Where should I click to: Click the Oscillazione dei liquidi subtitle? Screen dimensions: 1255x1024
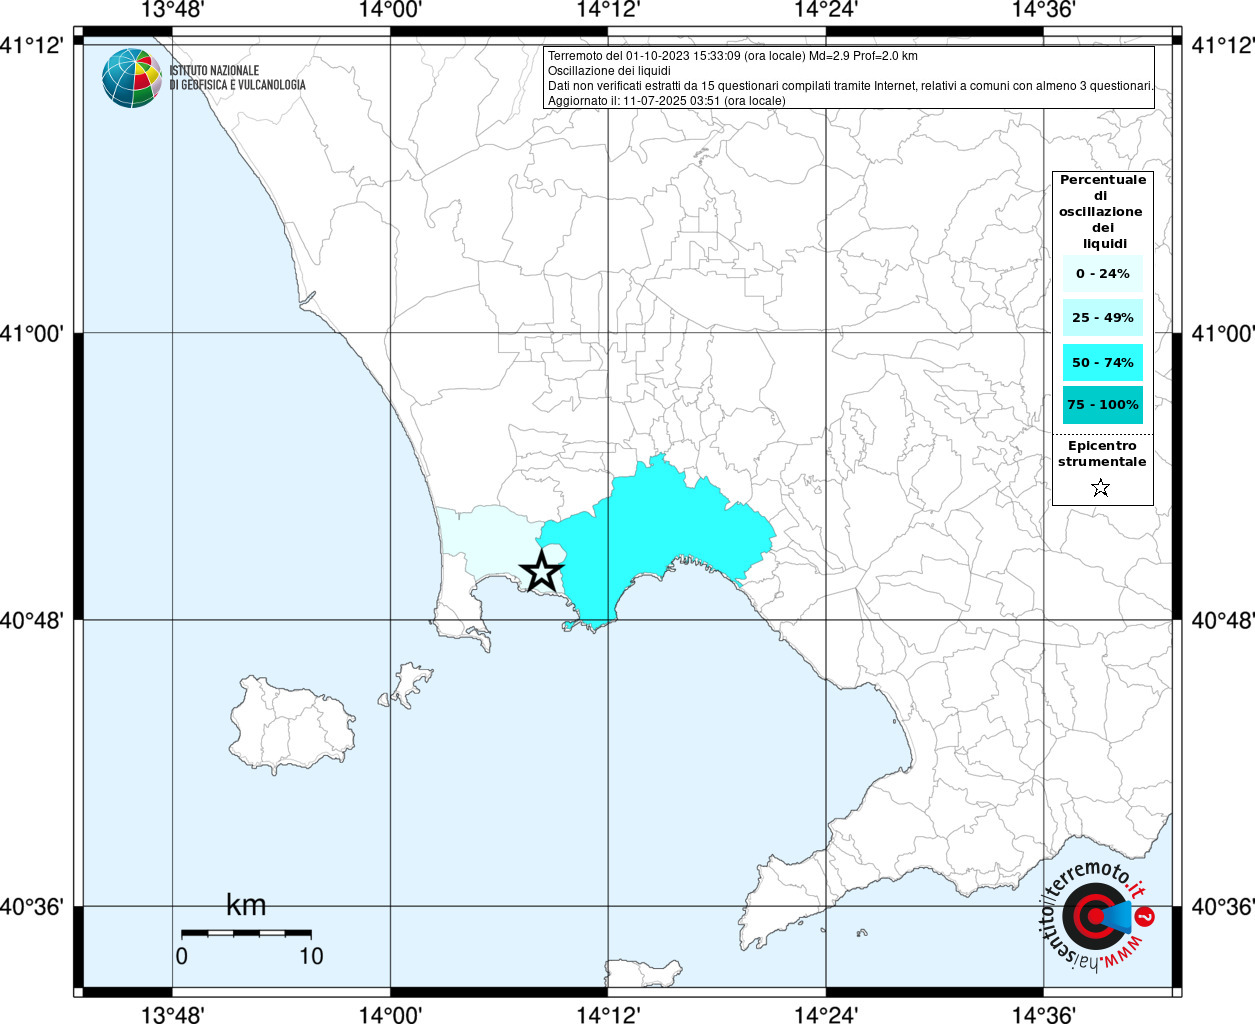pyautogui.click(x=609, y=71)
